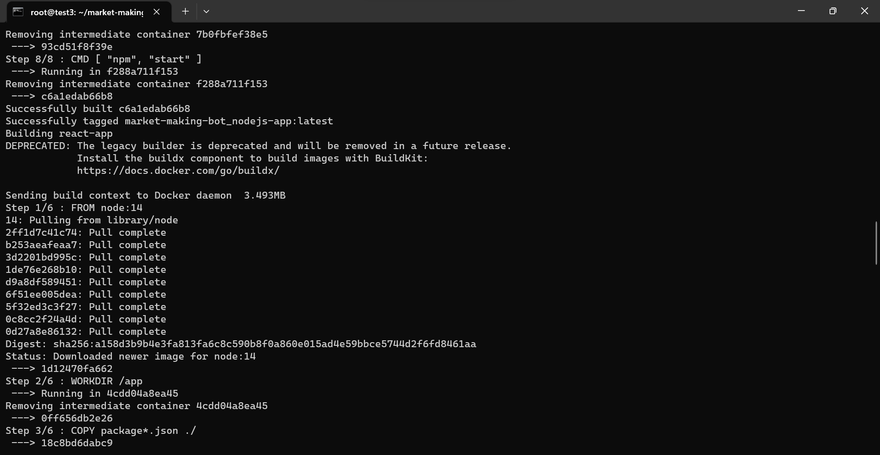This screenshot has height=455, width=880.
Task: Click the sha256 digest hash line
Action: pyautogui.click(x=241, y=344)
